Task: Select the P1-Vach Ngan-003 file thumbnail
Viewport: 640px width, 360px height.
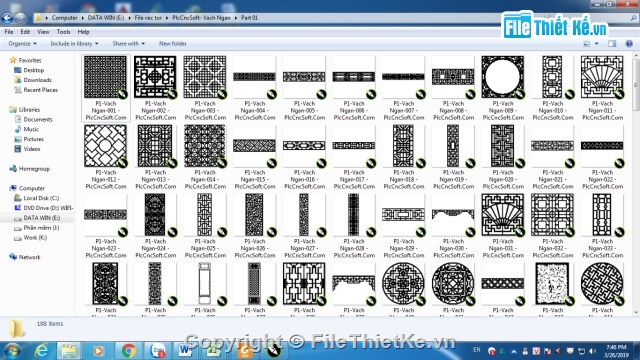Action: tap(204, 77)
